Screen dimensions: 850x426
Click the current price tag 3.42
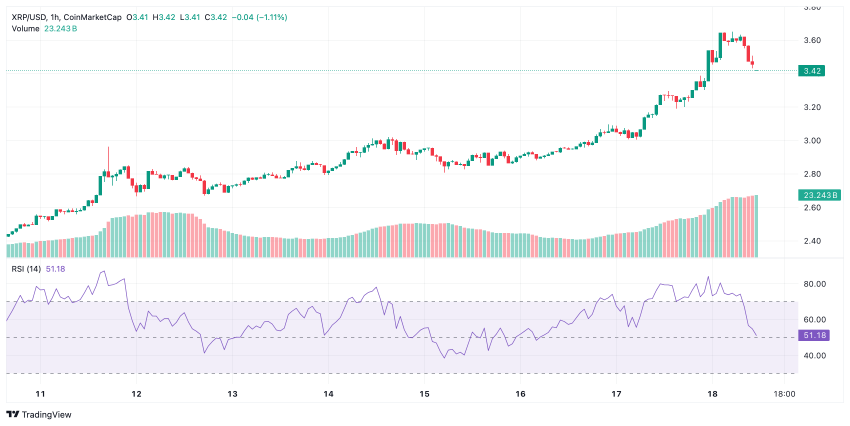point(812,71)
